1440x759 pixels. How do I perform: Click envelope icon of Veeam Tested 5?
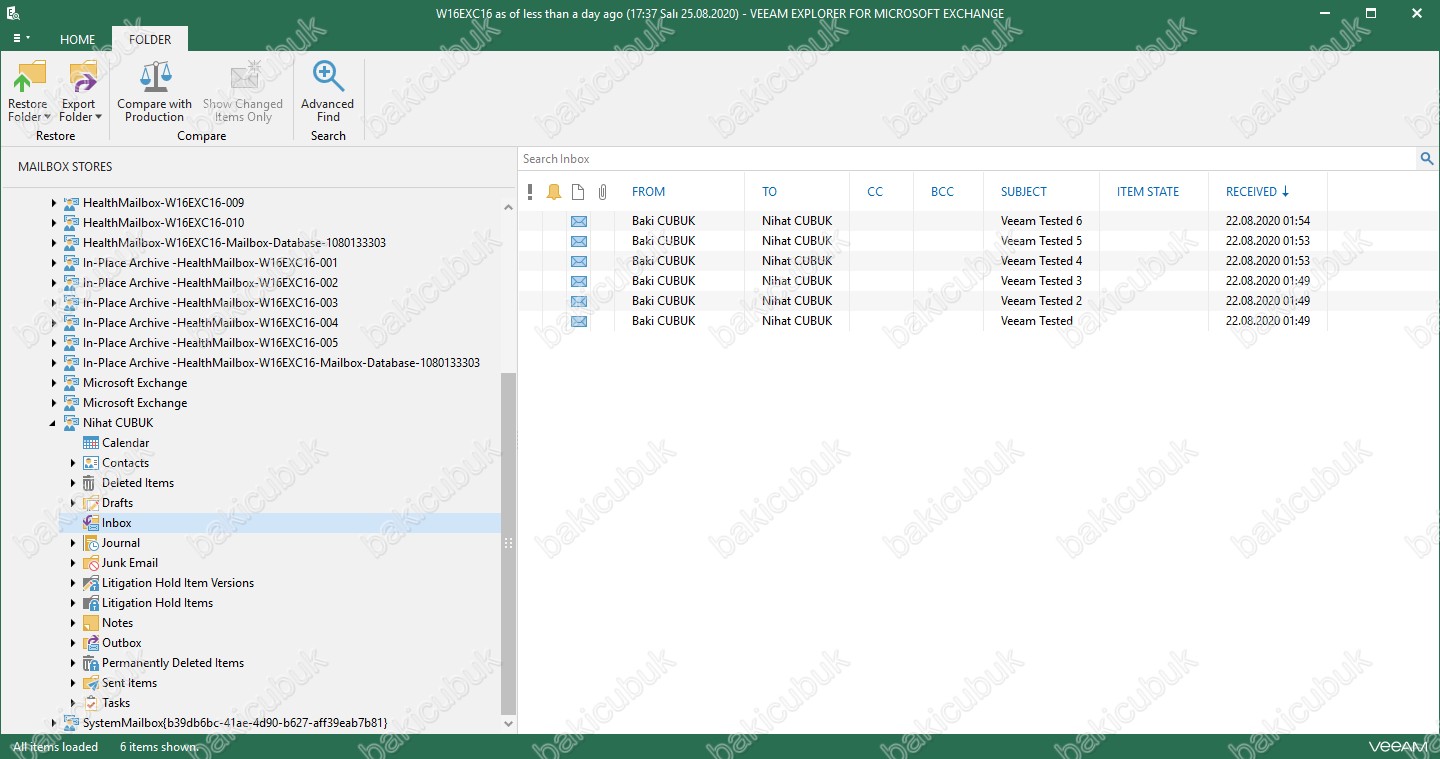pos(579,241)
